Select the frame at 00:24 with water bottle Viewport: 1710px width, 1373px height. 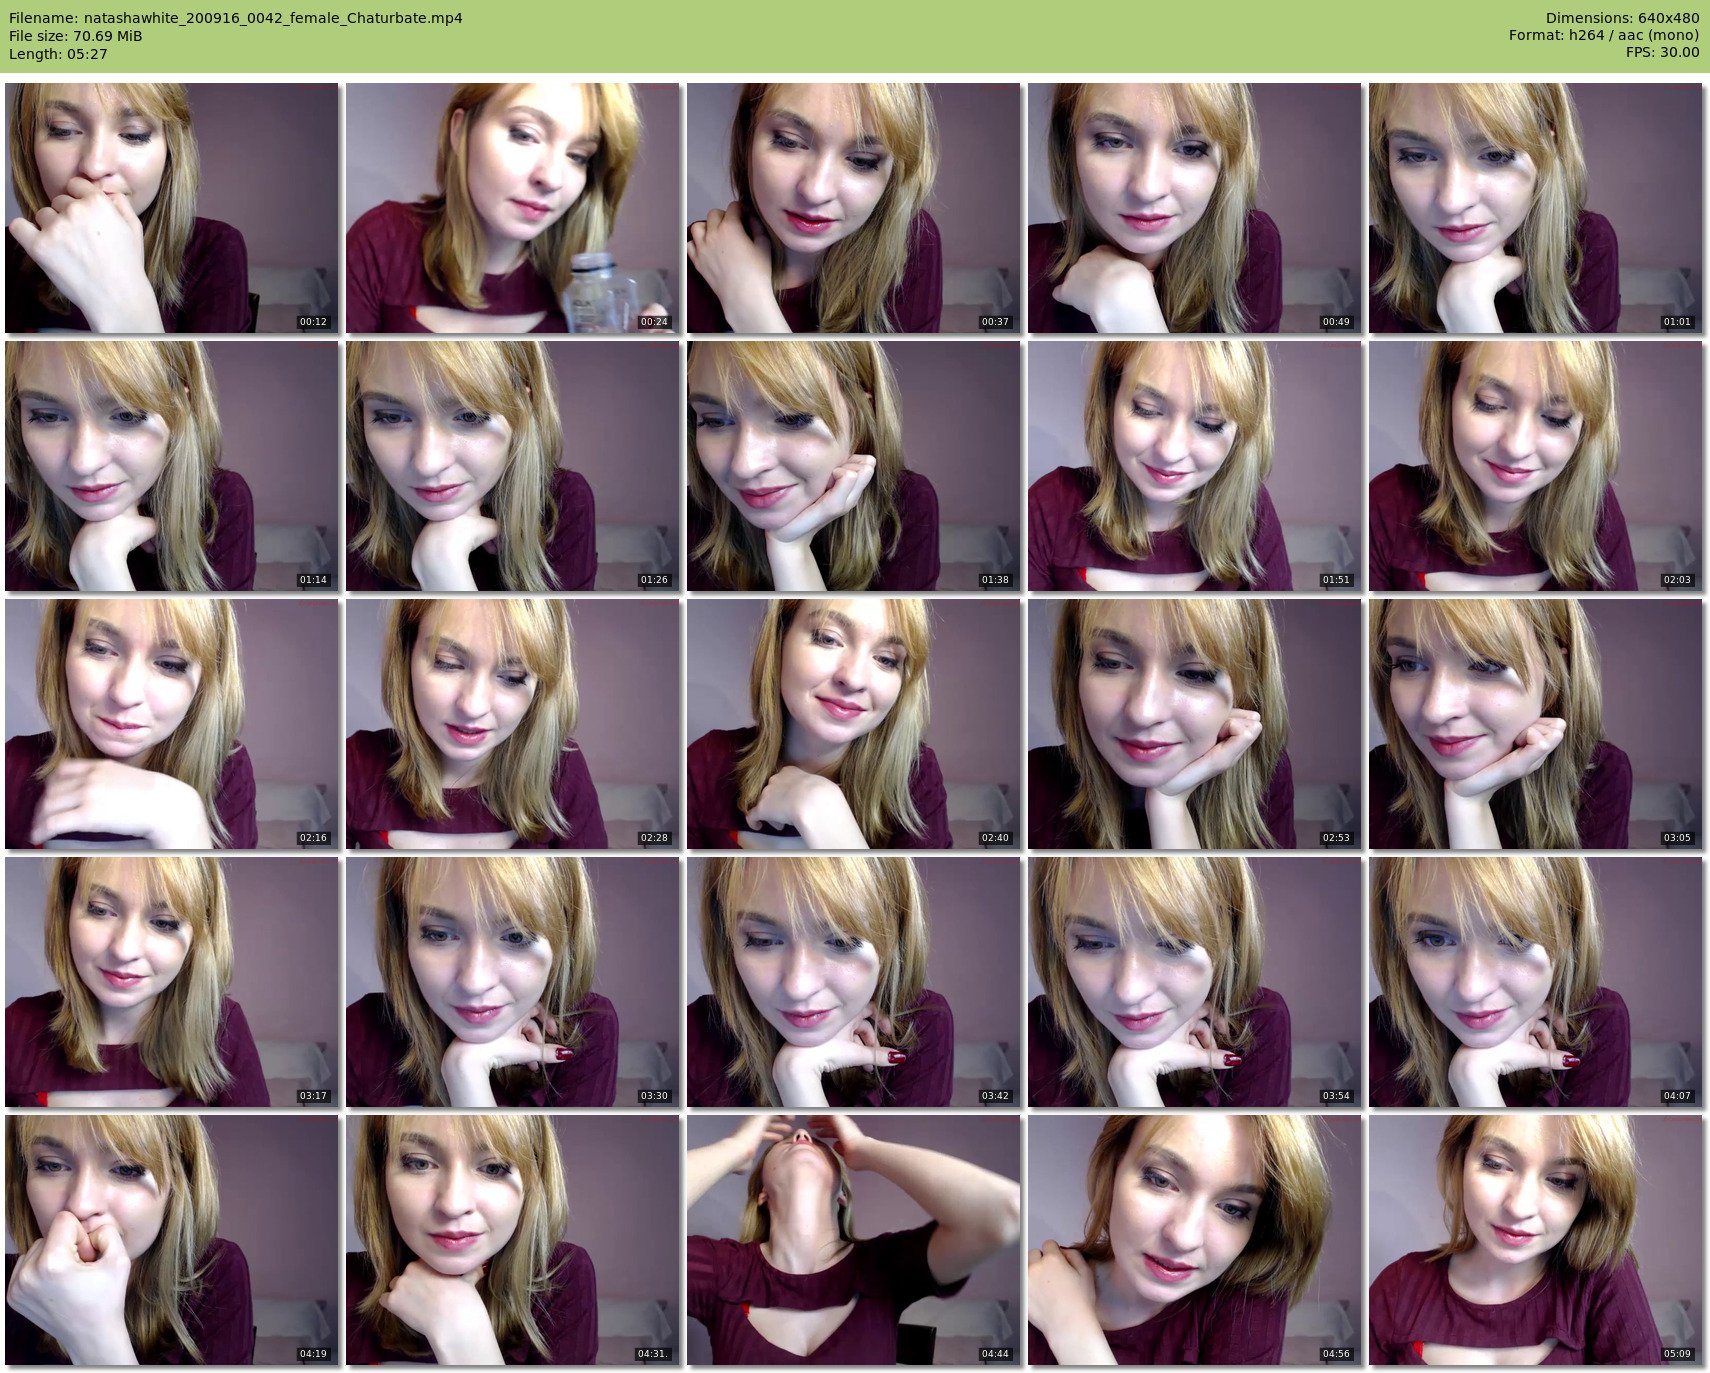pos(513,208)
